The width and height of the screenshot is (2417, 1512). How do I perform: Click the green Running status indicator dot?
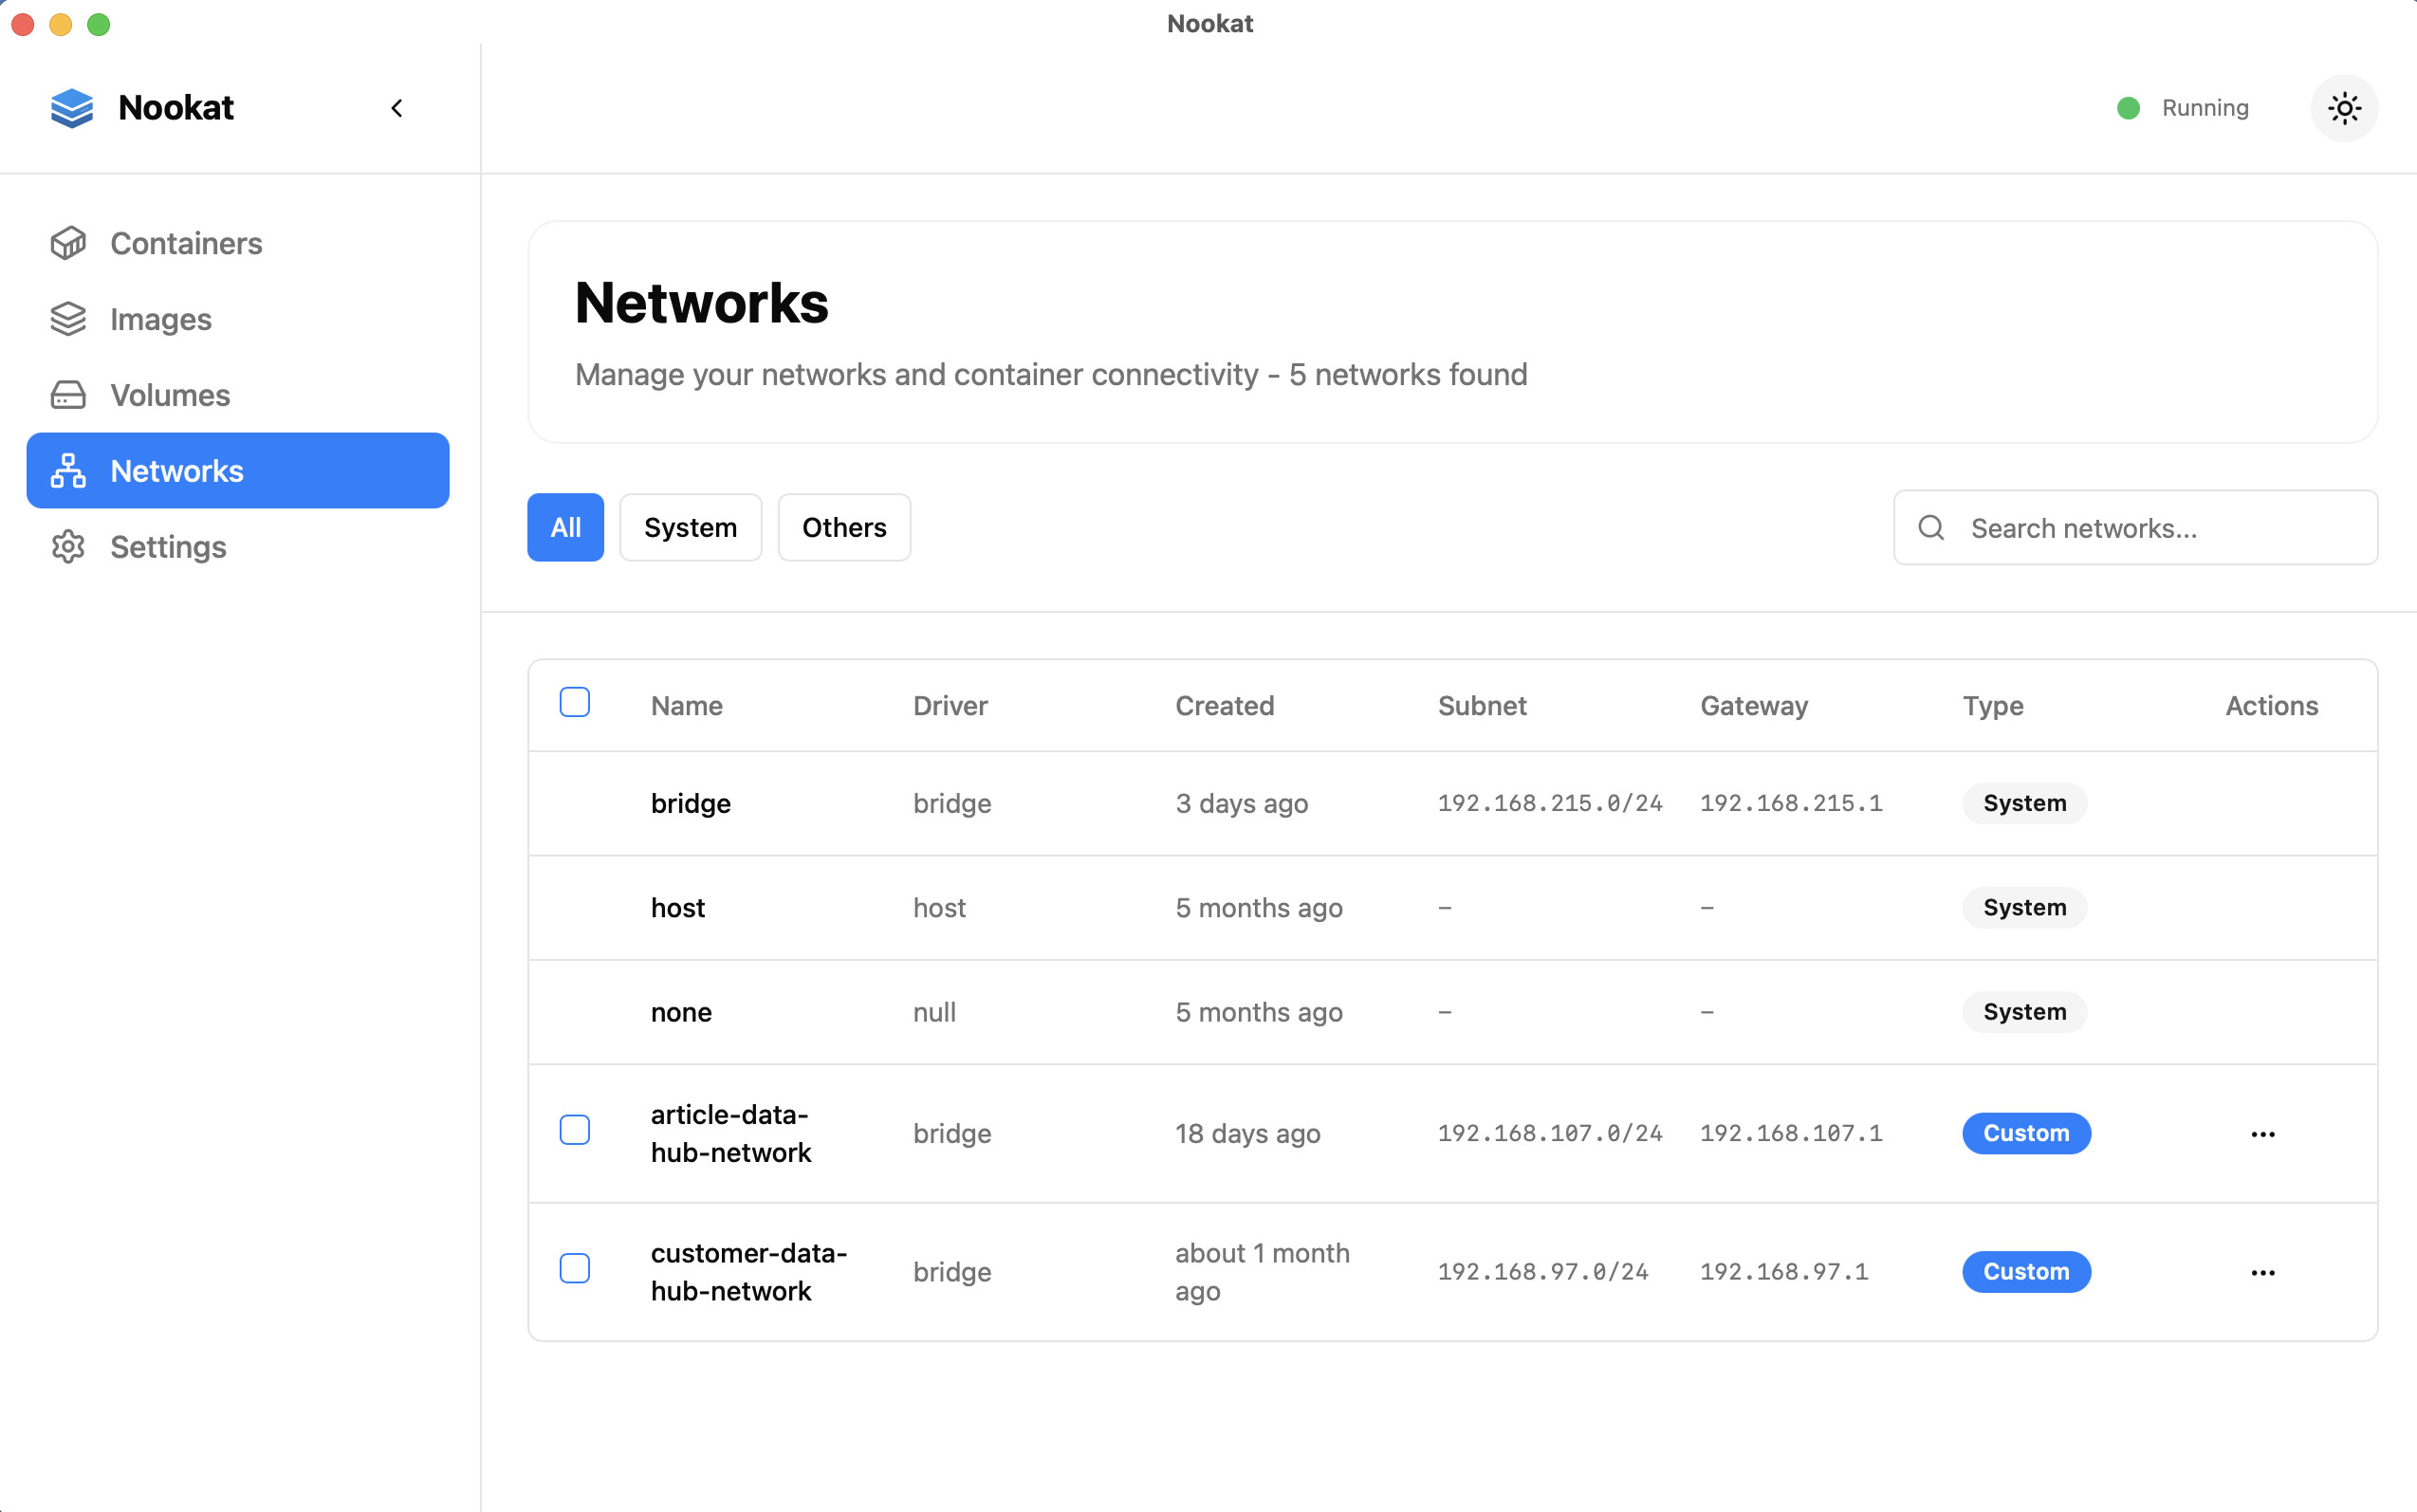point(2128,108)
